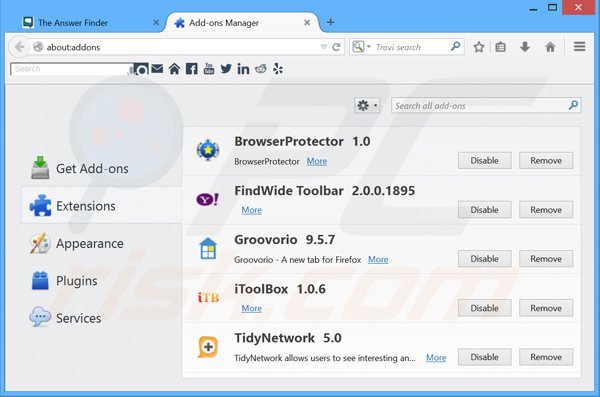Open LinkedIn from the toolbar
Image resolution: width=600 pixels, height=397 pixels.
coord(243,69)
